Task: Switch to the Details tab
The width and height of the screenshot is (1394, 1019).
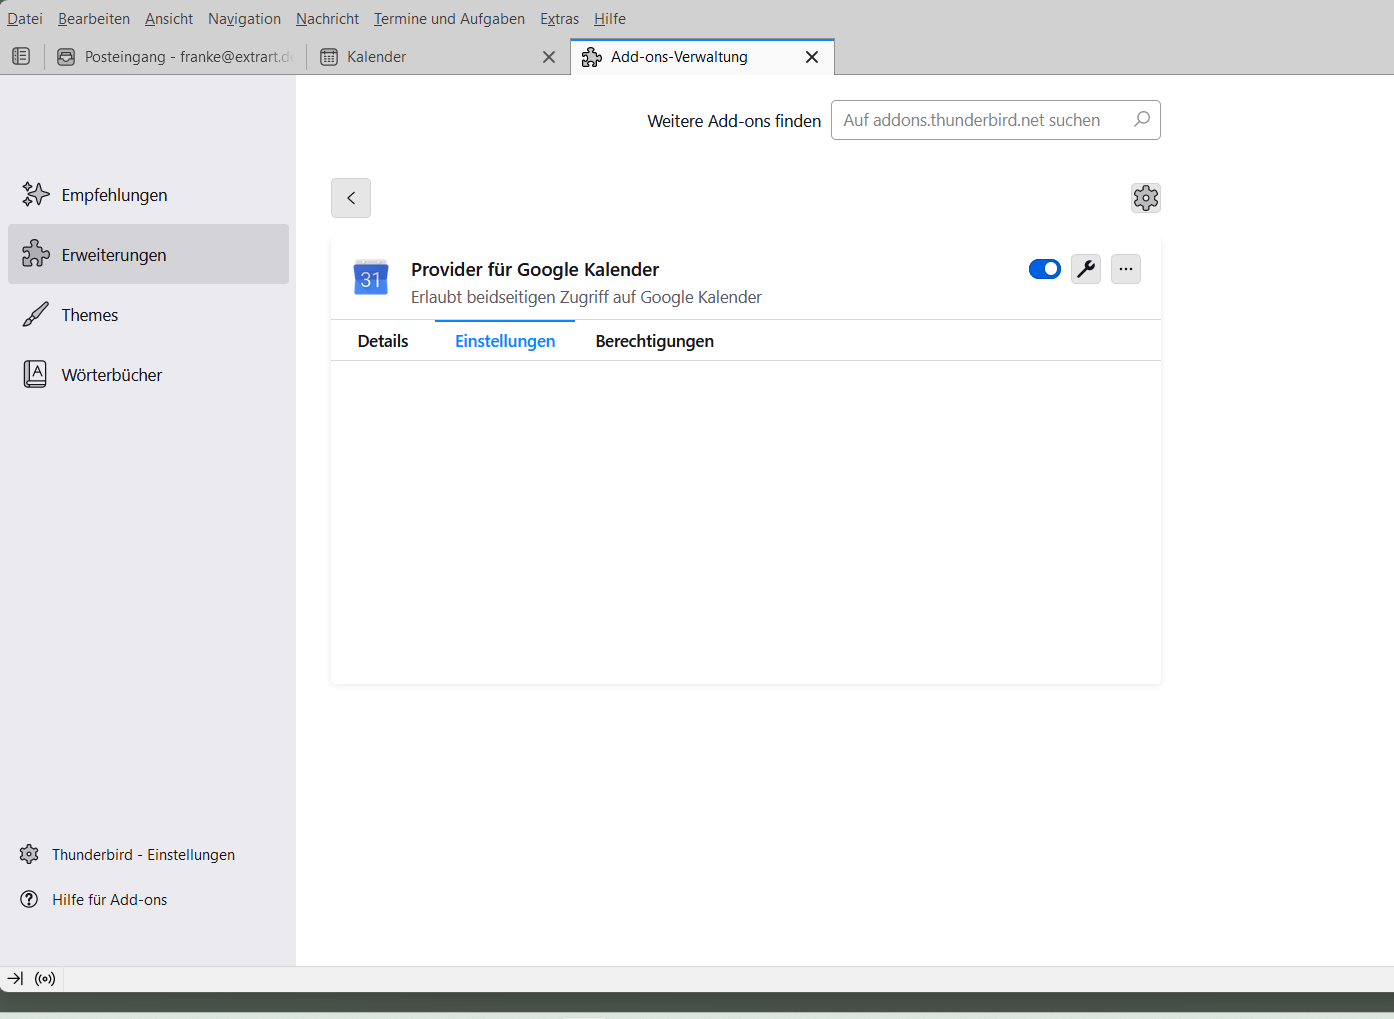Action: coord(383,341)
